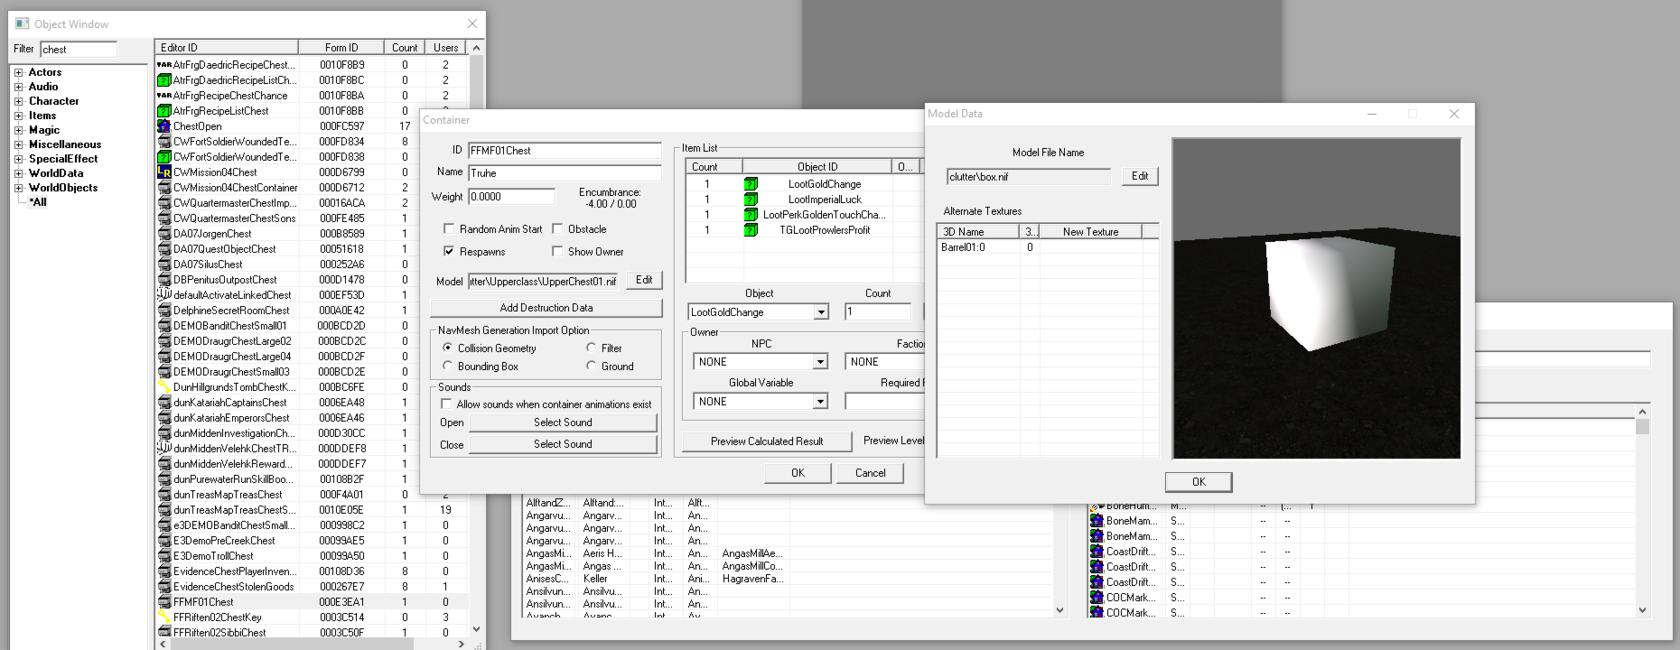This screenshot has height=650, width=1680.
Task: Select the Bounding Box radio button
Action: [x=447, y=366]
